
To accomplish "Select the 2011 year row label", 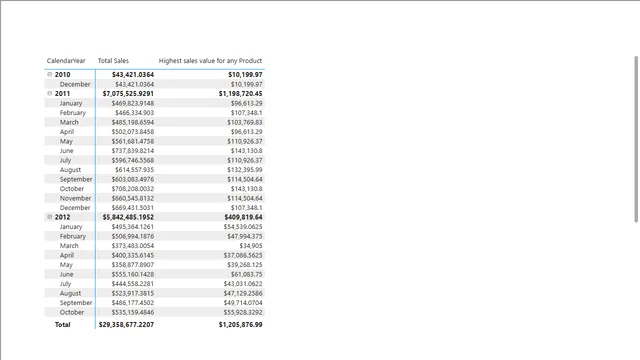I will tap(62, 93).
